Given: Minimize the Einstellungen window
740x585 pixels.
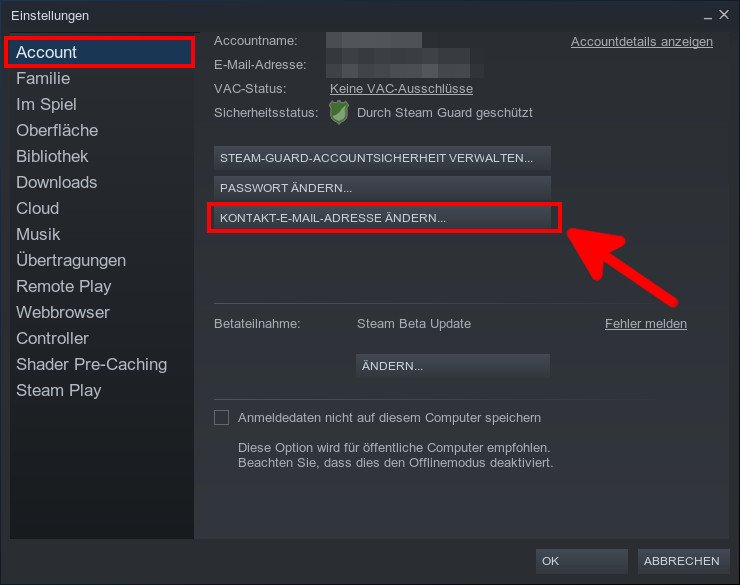Looking at the screenshot, I should point(707,16).
